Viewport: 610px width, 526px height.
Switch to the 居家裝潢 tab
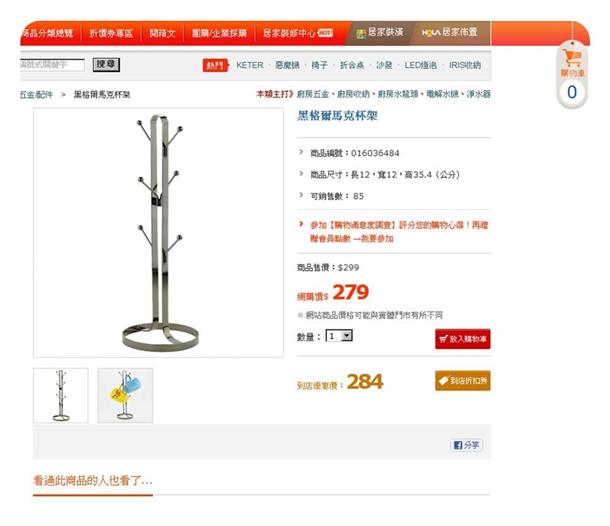(x=380, y=33)
